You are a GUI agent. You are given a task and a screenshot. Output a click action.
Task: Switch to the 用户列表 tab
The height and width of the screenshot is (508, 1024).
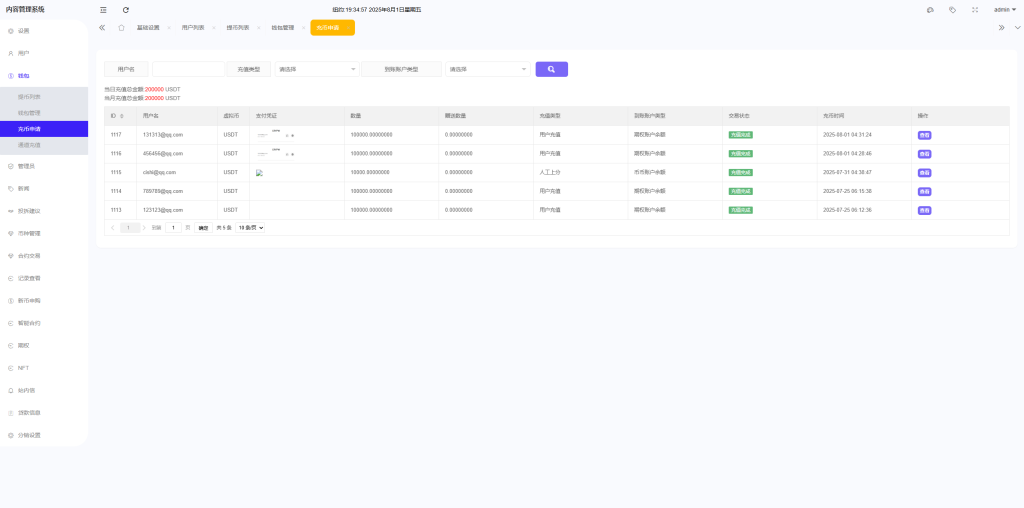[193, 28]
